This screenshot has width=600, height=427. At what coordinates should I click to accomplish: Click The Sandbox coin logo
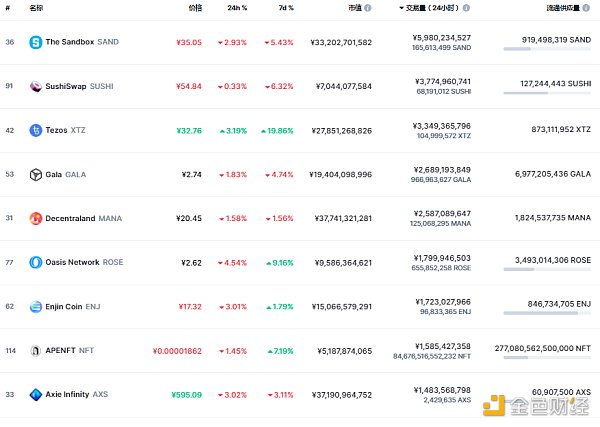(x=36, y=42)
